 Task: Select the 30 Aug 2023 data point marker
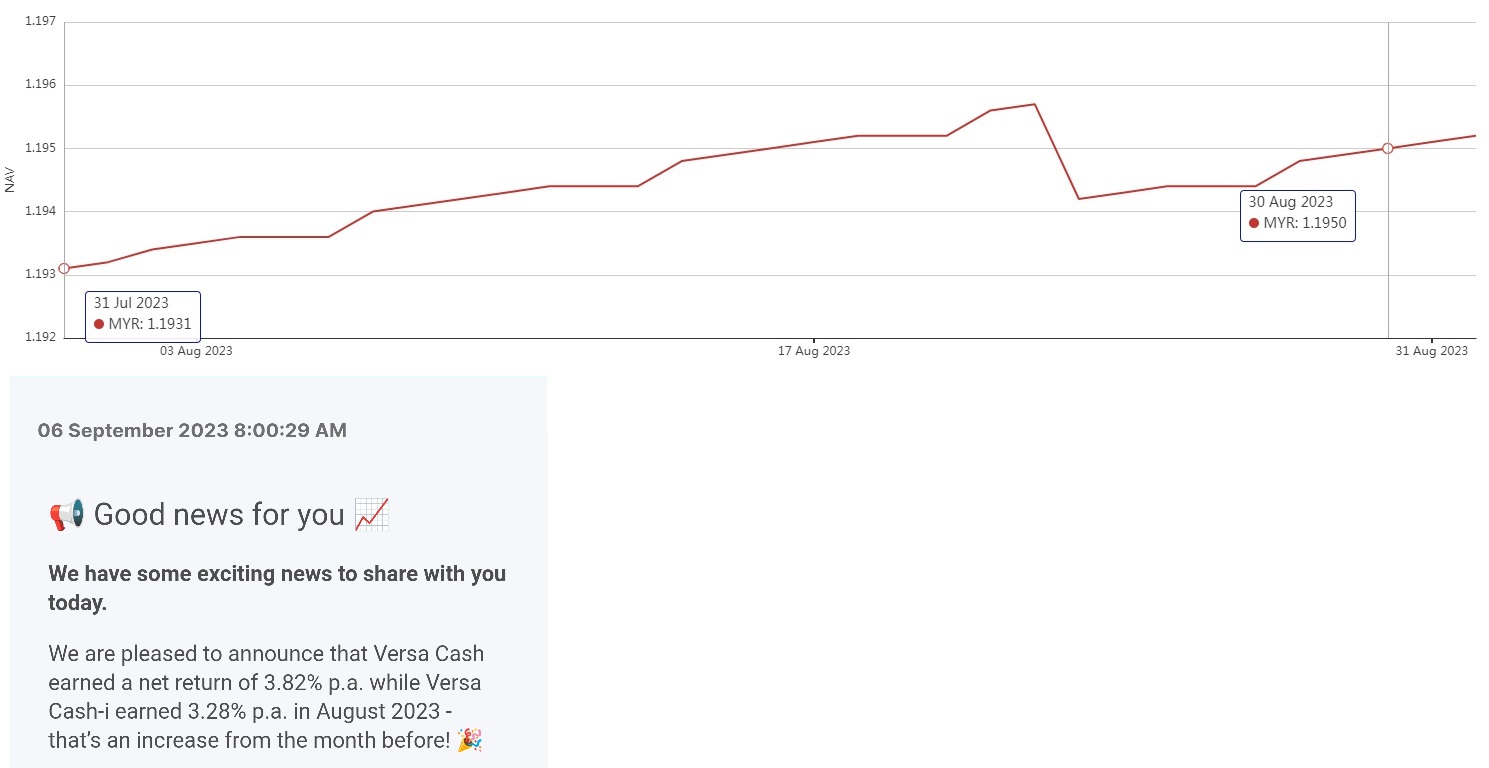[1388, 148]
